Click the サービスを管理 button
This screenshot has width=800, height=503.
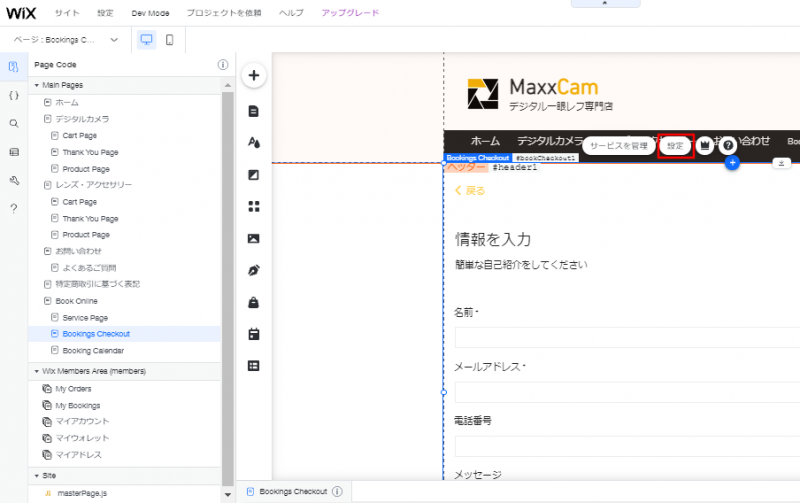619,145
